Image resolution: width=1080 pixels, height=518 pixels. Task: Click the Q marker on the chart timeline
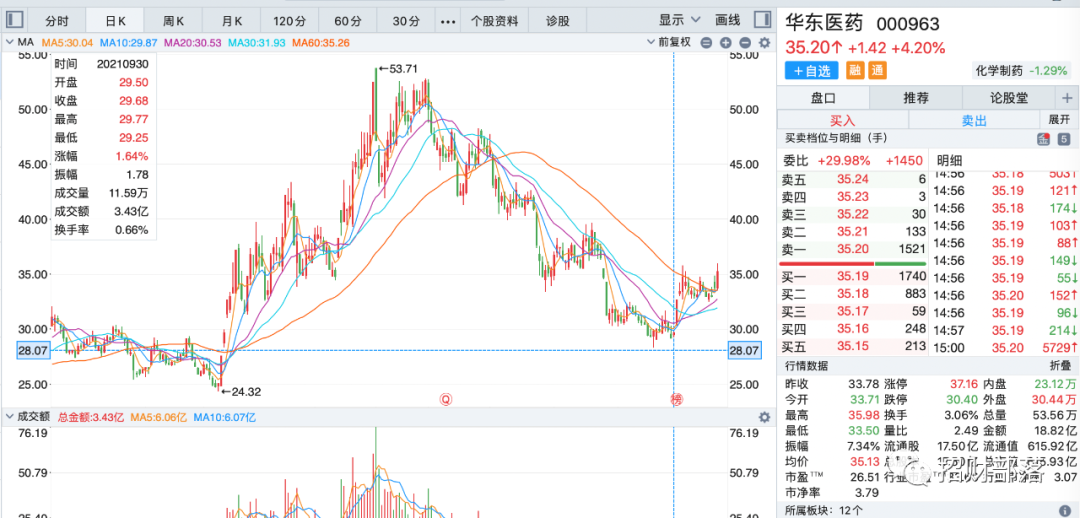(x=446, y=399)
